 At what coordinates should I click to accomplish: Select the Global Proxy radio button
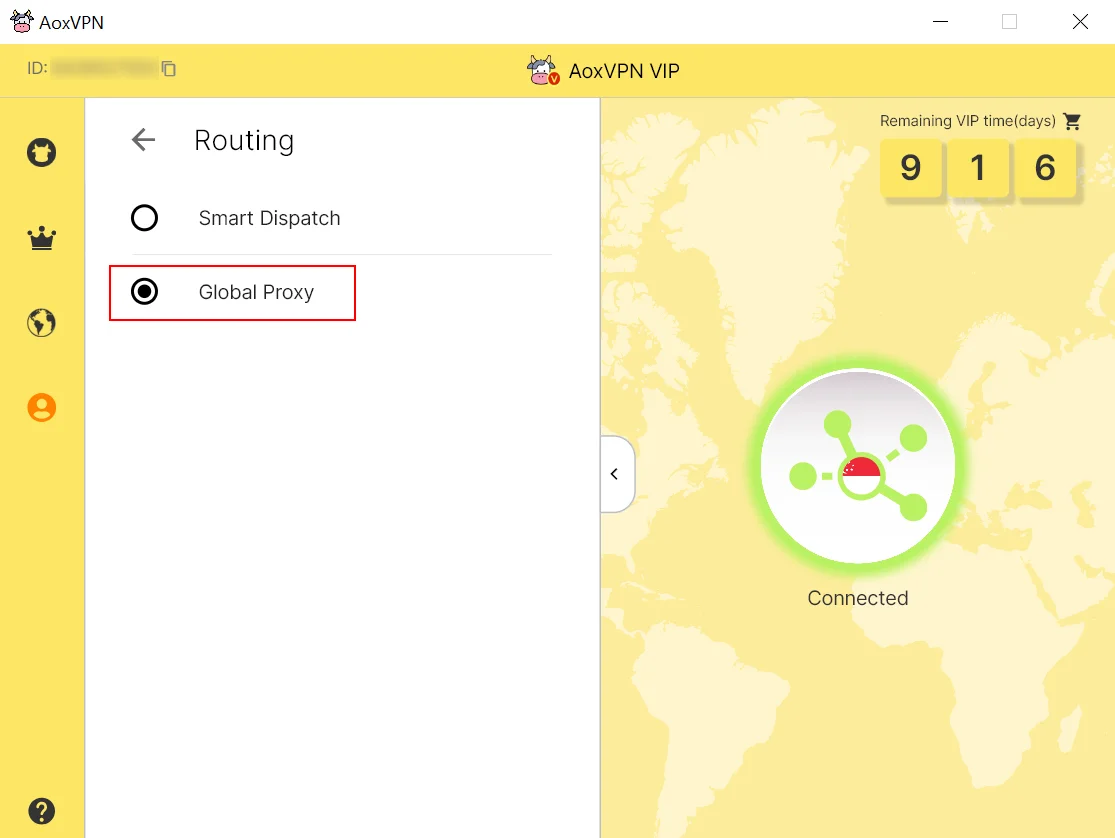pos(145,292)
